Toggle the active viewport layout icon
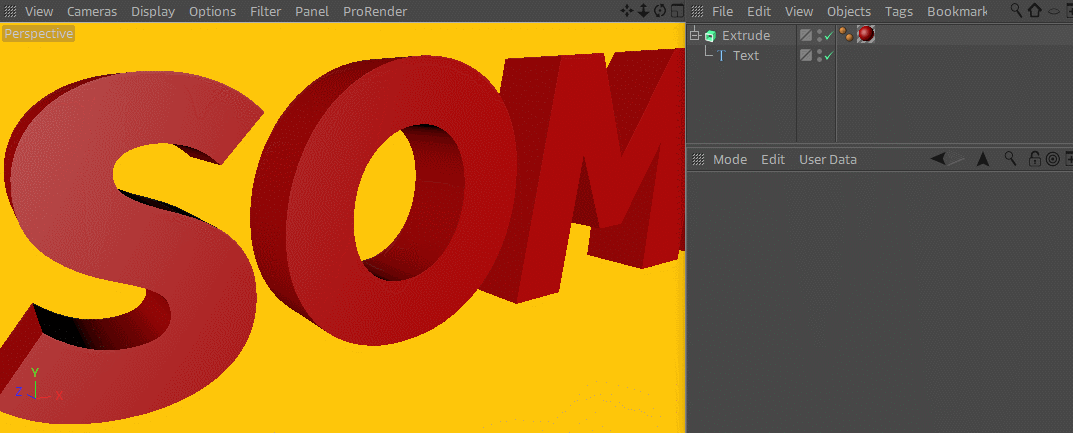 point(677,11)
